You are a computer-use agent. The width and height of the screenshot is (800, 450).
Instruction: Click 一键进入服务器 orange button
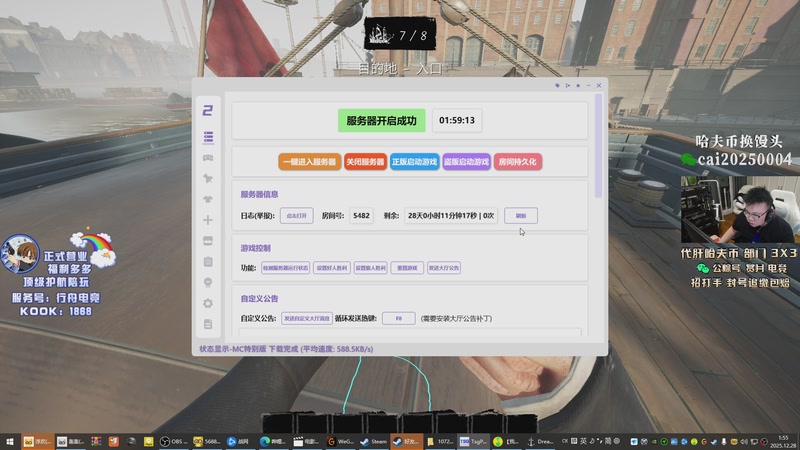(x=310, y=162)
